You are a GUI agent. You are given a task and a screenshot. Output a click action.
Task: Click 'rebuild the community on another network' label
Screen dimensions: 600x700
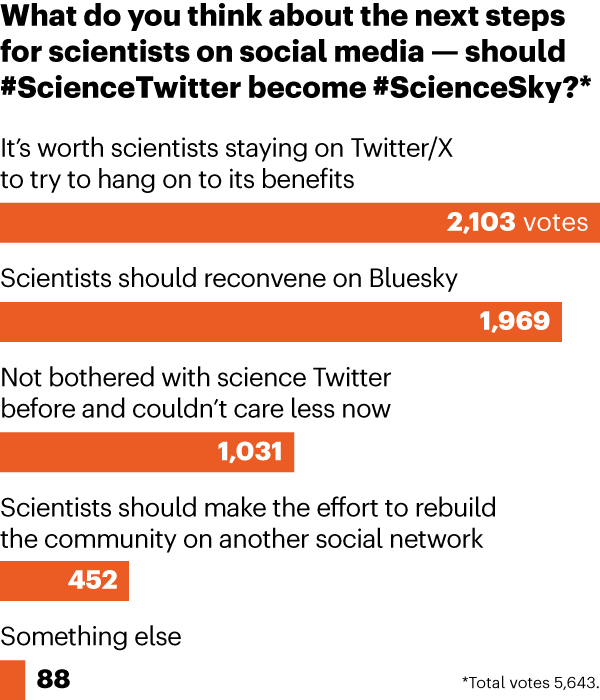[248, 523]
